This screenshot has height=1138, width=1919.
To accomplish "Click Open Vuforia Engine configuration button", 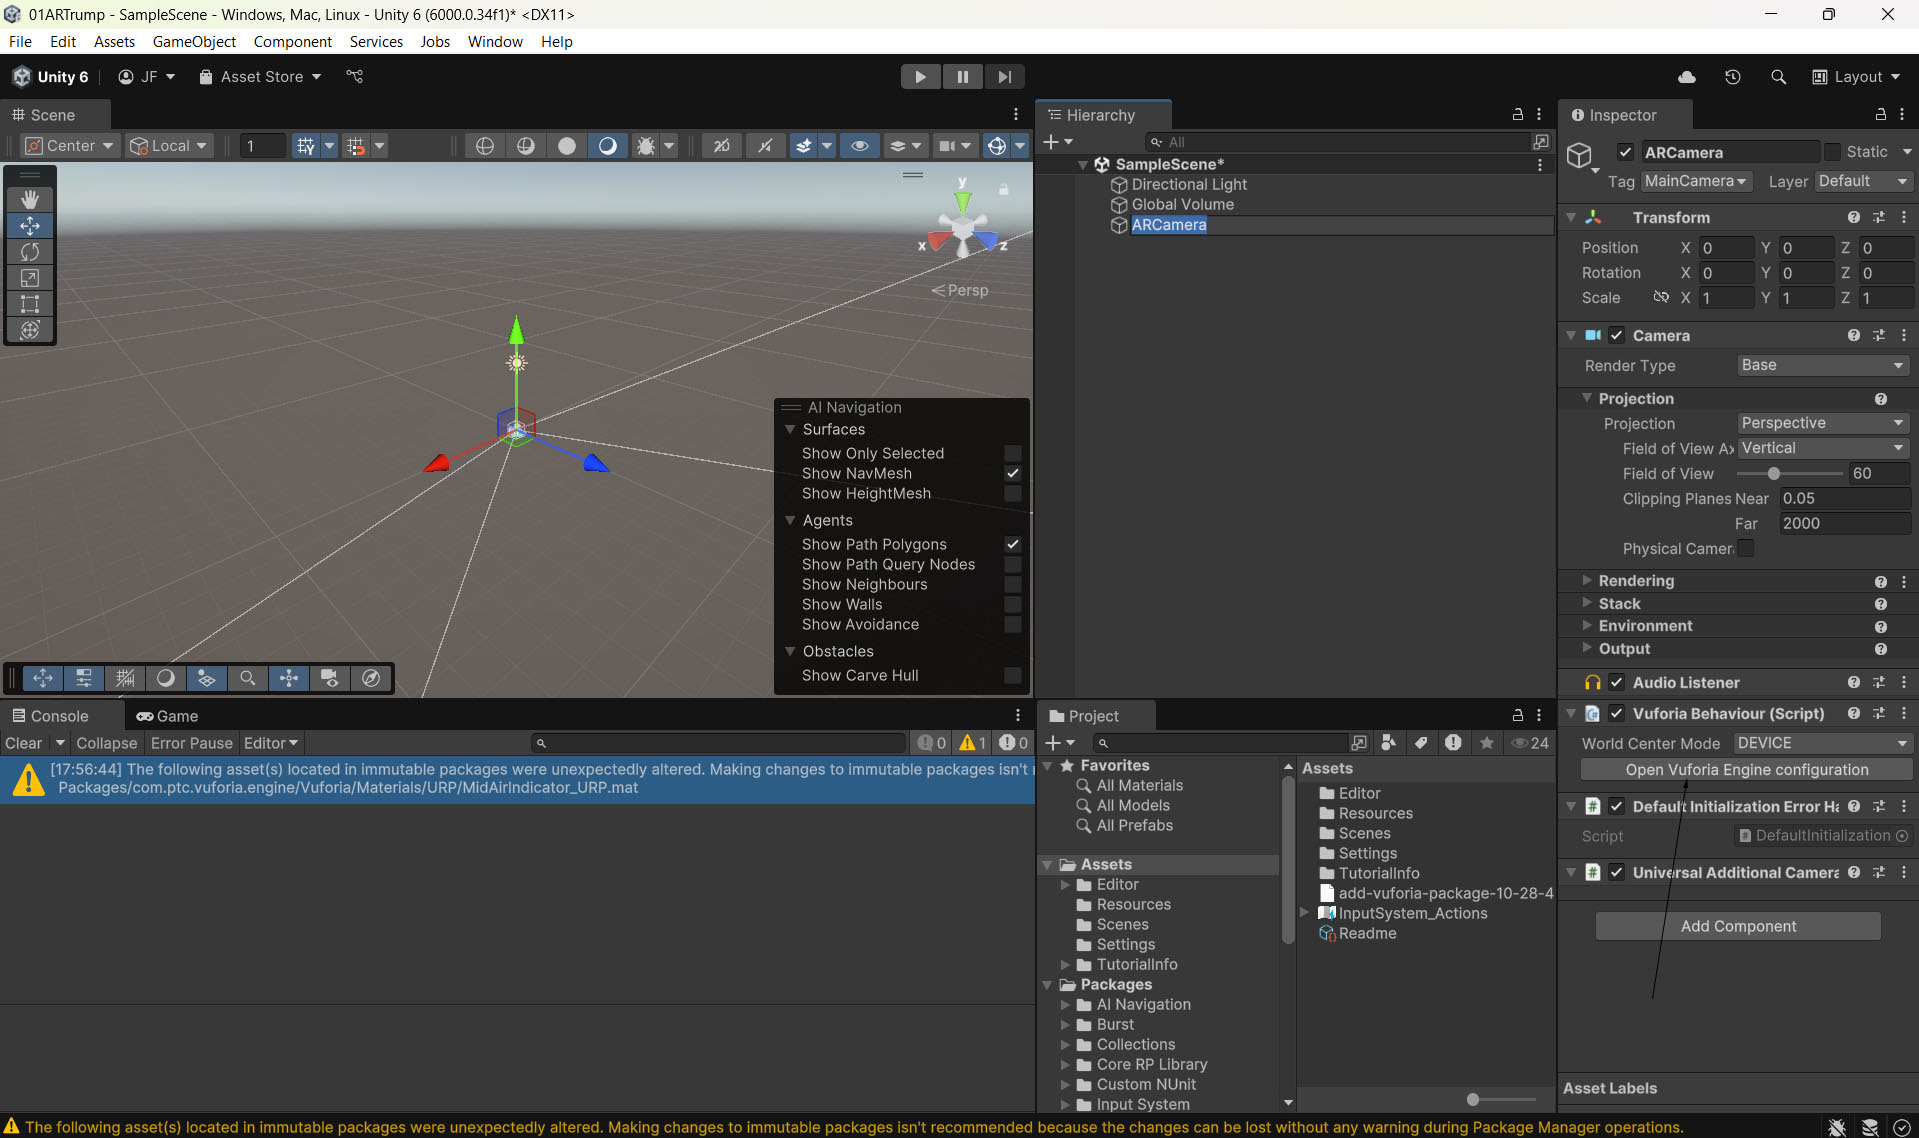I will (1746, 770).
